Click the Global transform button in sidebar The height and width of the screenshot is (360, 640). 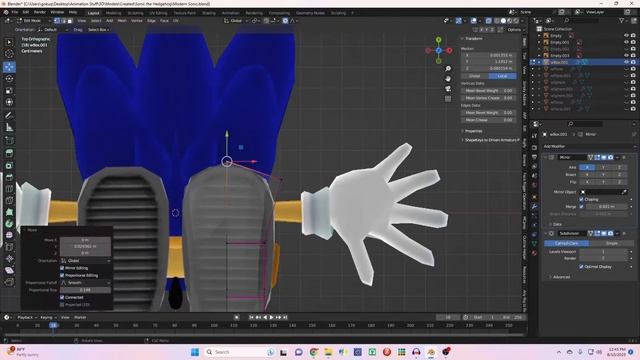point(475,76)
